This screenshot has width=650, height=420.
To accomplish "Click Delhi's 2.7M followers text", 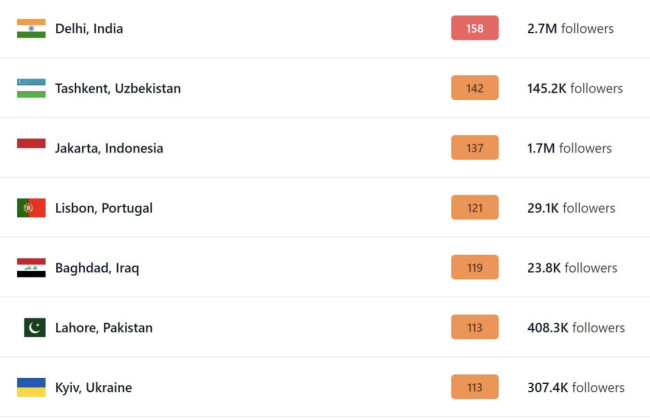I will coord(570,28).
